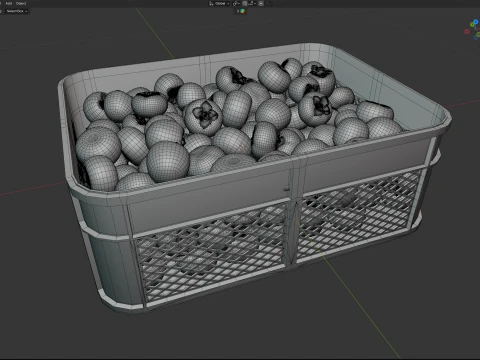
Task: Click the red negative X axis on gizmo
Action: tap(467, 31)
